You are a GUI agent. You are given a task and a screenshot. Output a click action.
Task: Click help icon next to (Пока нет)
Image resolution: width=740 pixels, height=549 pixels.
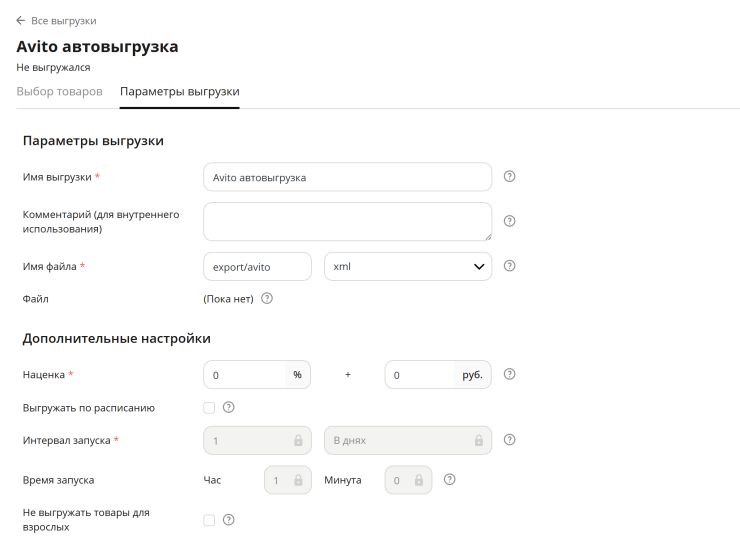coord(267,298)
